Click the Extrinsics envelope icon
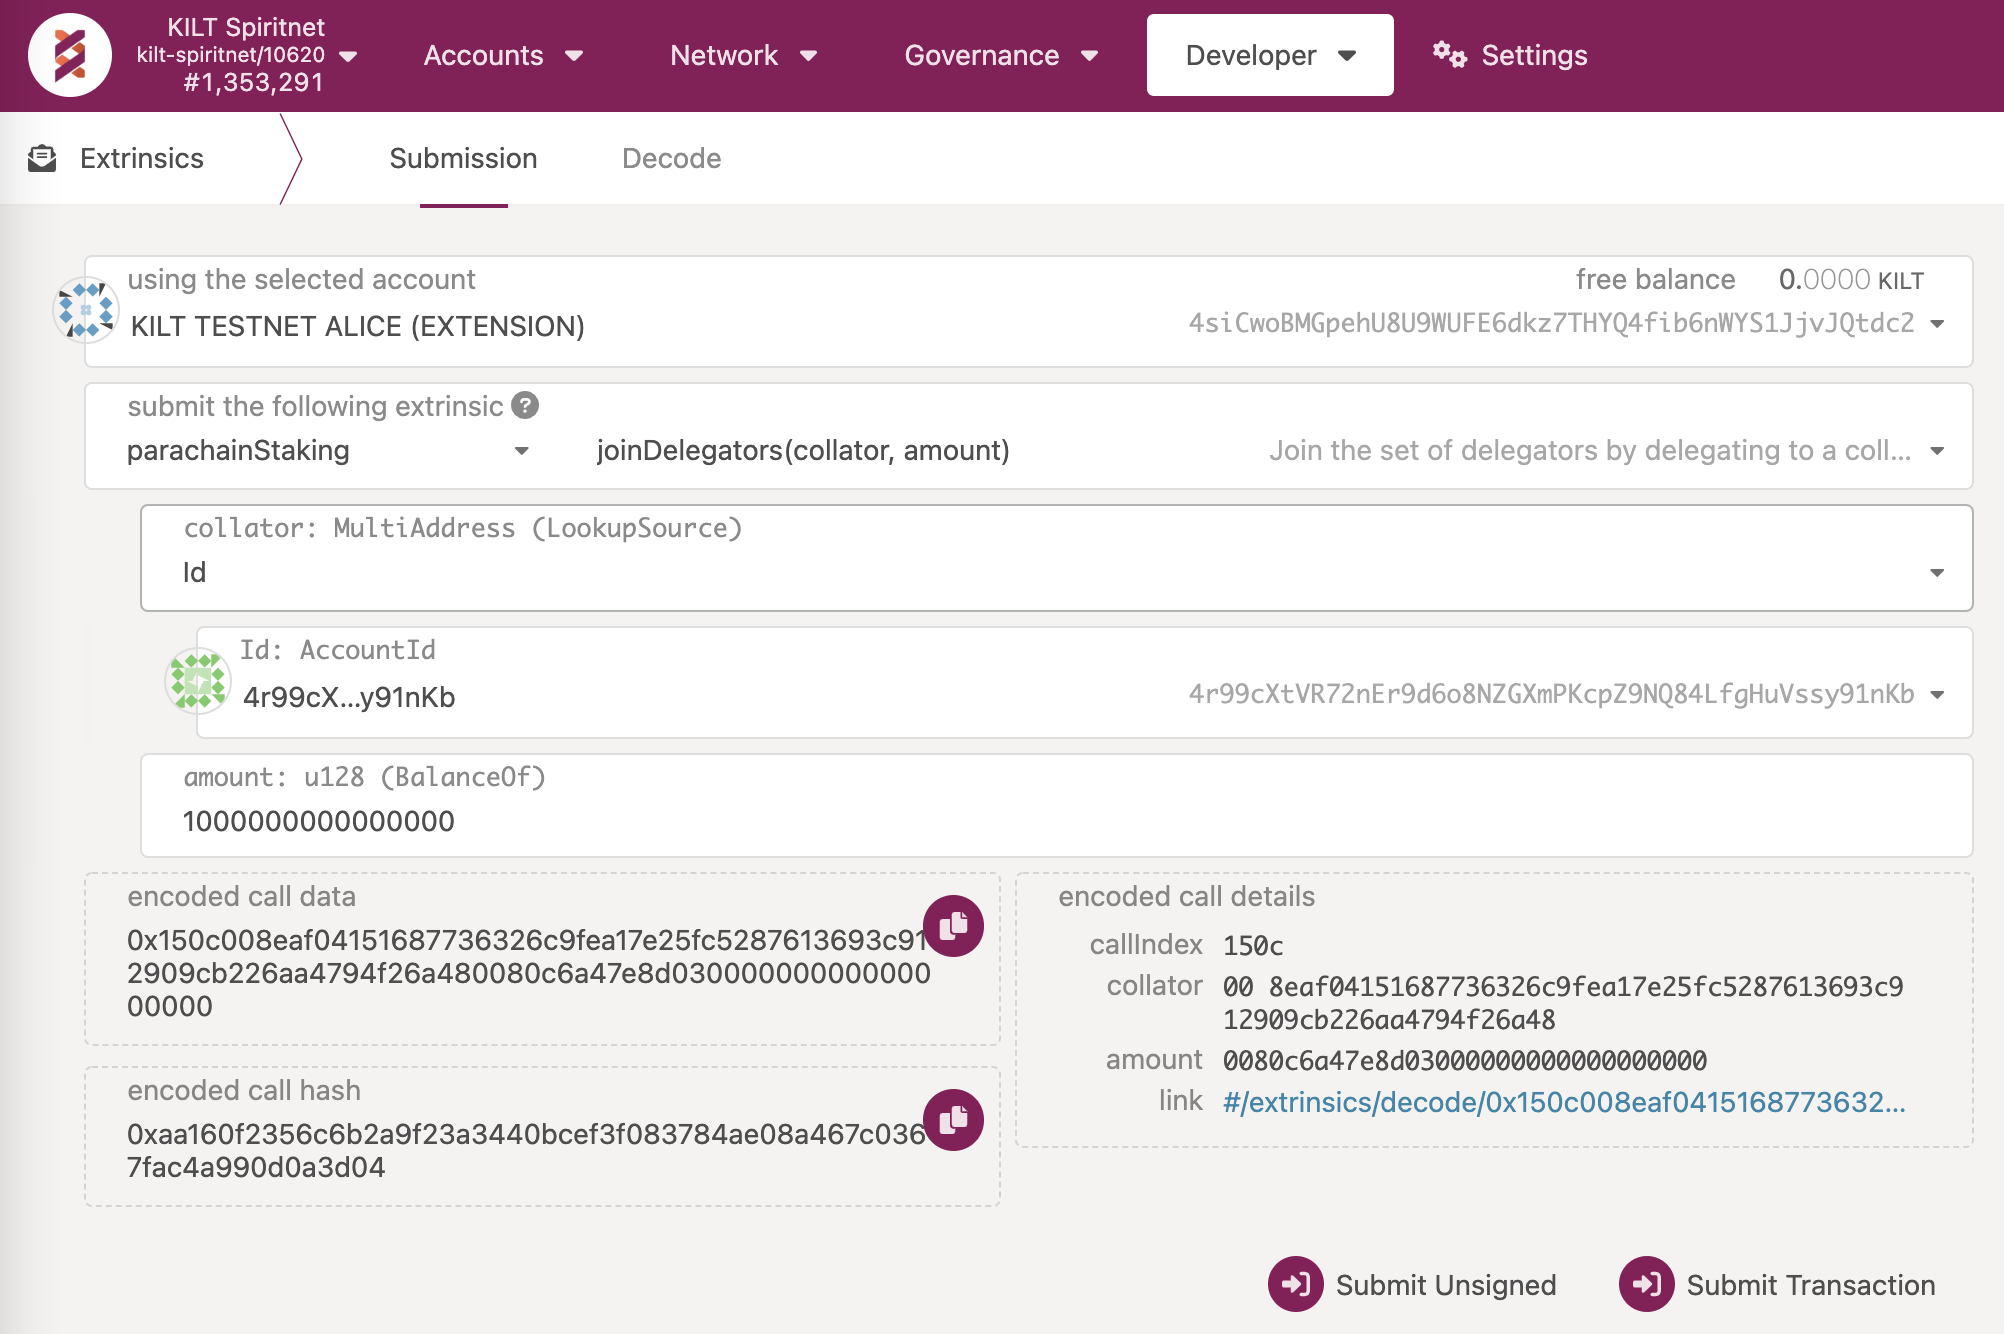Viewport: 2004px width, 1334px height. click(42, 158)
